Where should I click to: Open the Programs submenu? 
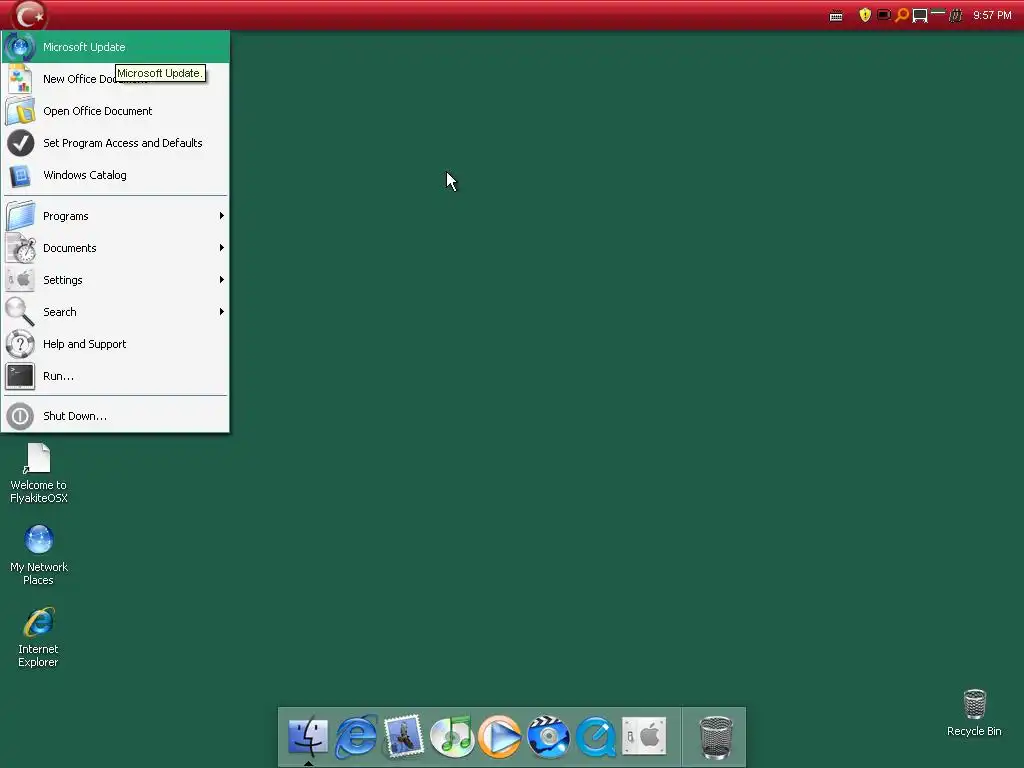point(116,216)
